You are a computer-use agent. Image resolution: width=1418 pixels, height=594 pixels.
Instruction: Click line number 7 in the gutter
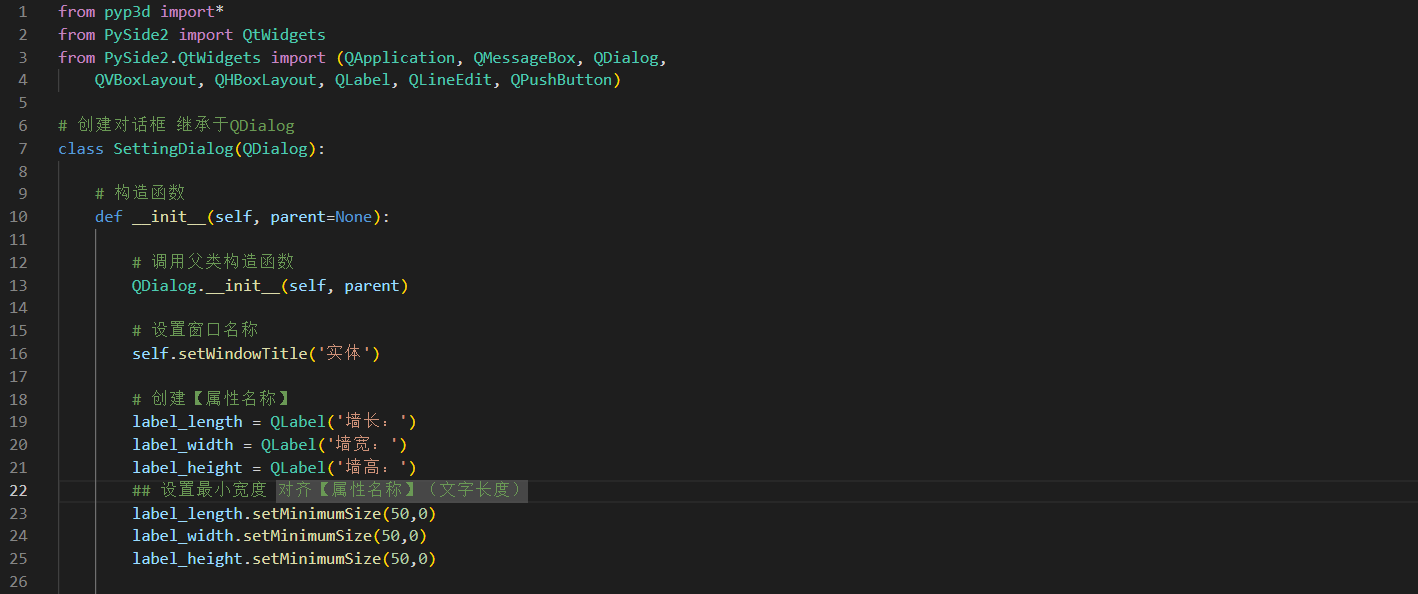pyautogui.click(x=22, y=148)
